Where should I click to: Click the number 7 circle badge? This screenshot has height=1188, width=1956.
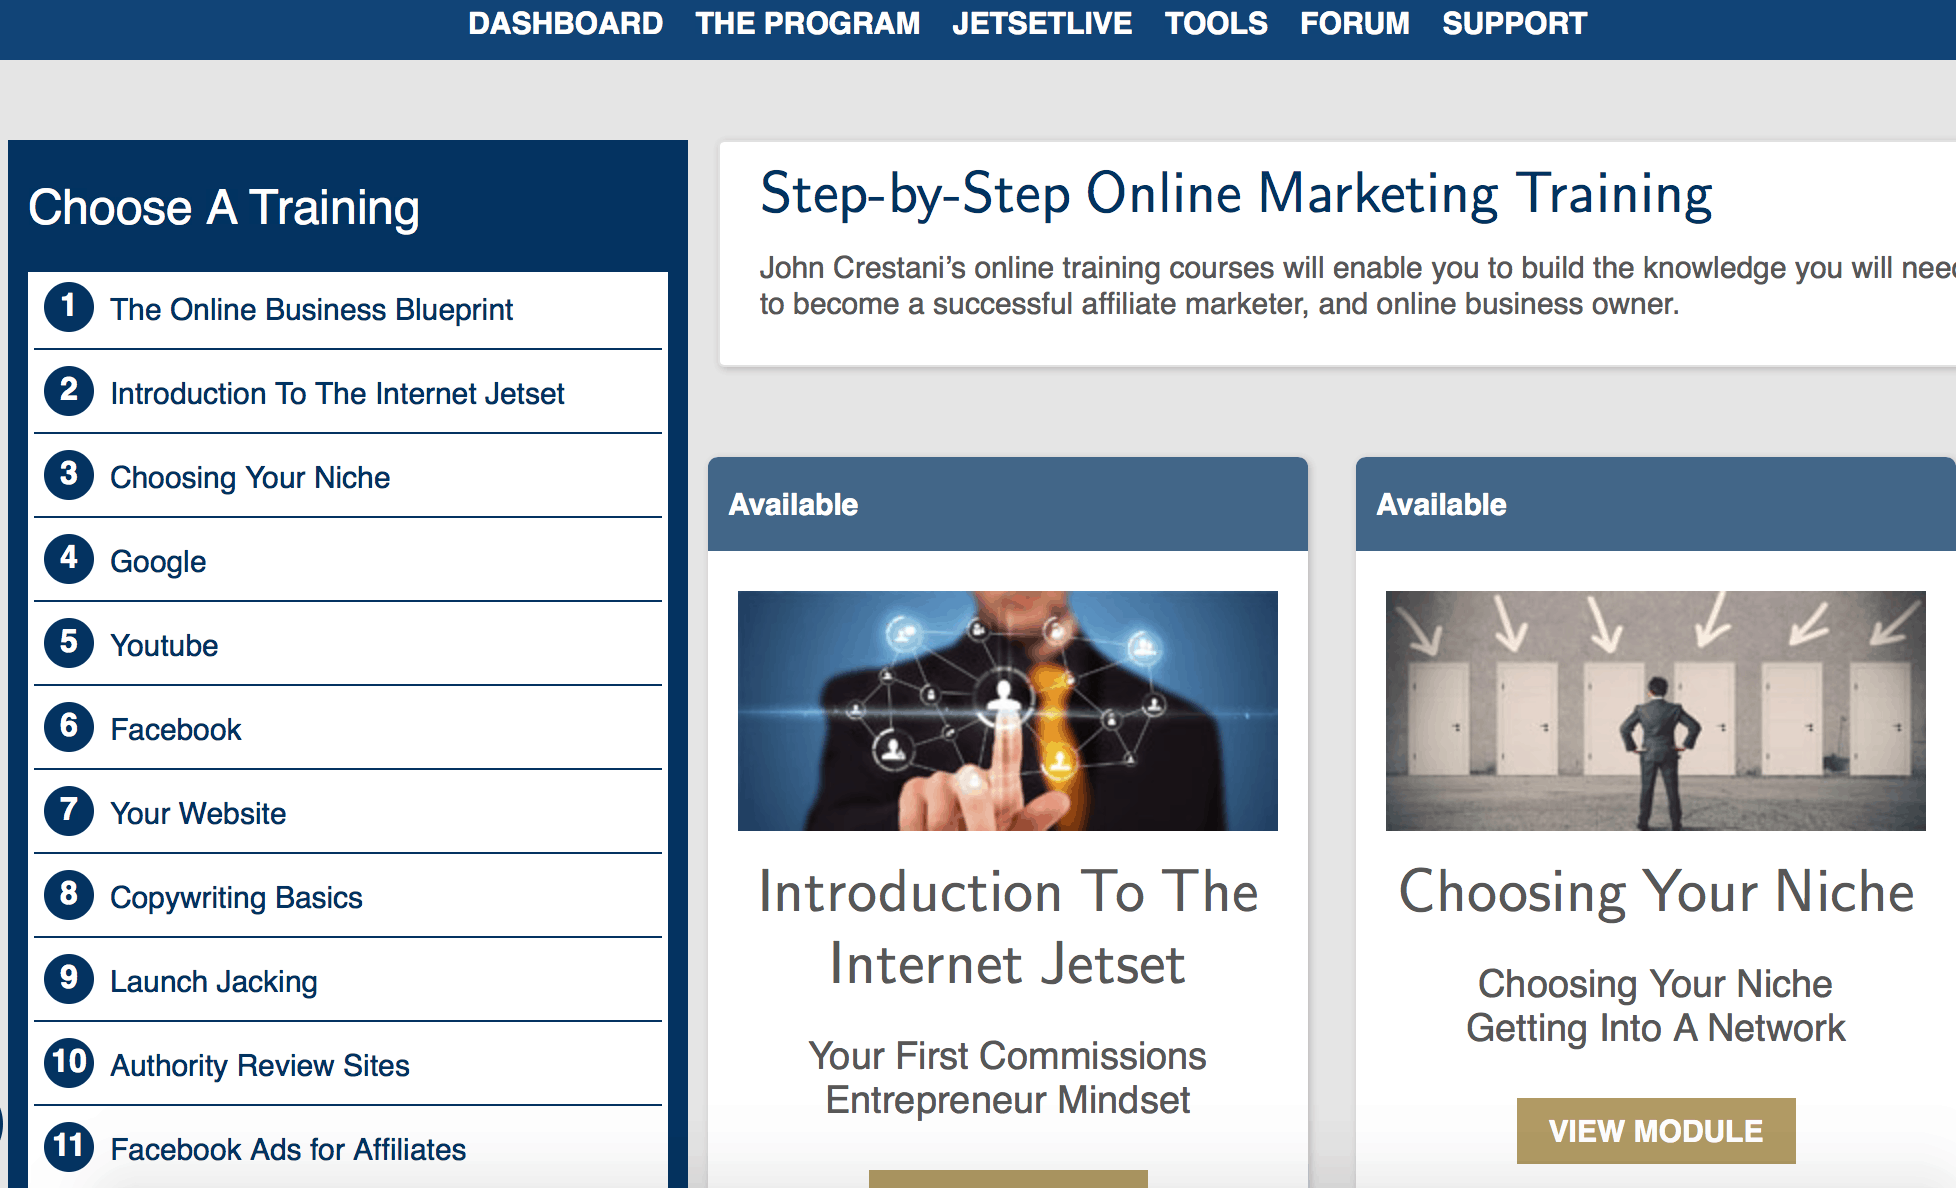[69, 811]
